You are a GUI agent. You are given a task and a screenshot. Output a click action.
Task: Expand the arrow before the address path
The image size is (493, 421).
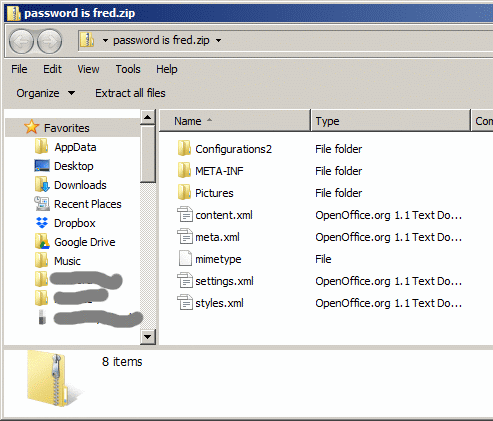click(105, 41)
